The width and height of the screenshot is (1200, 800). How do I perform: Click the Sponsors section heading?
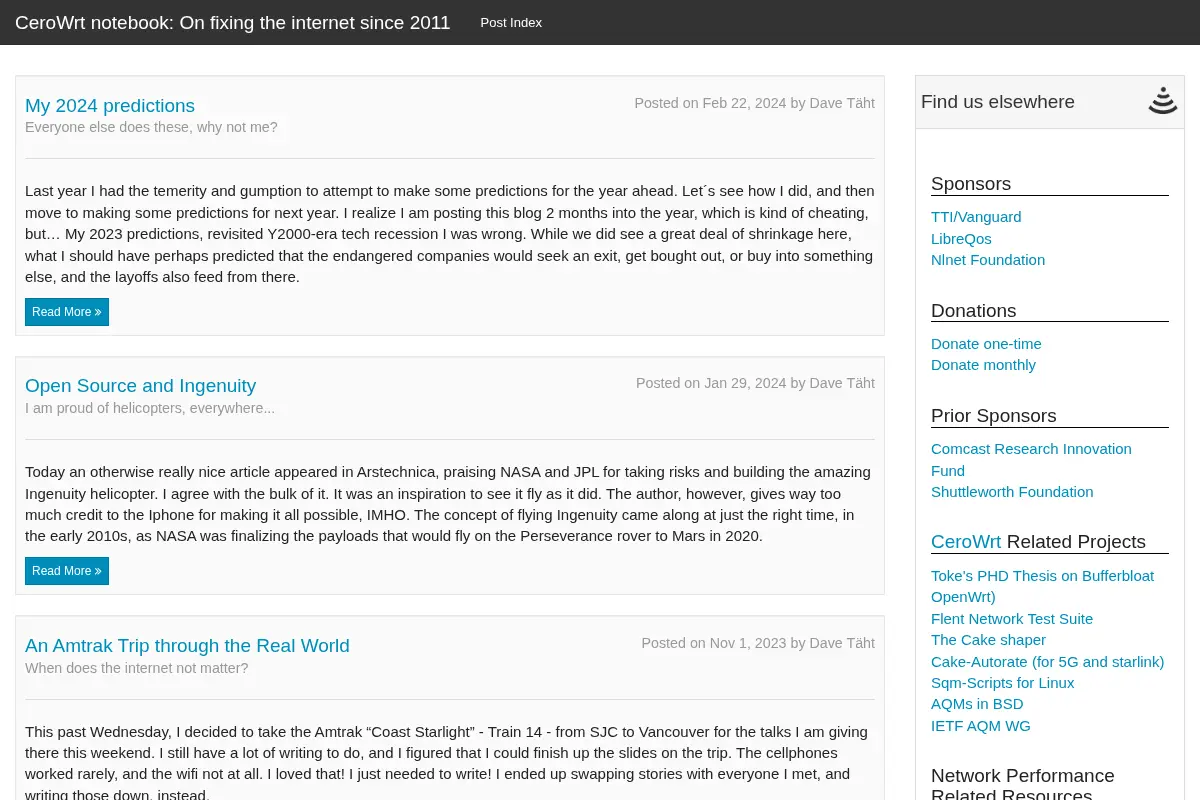pos(971,183)
